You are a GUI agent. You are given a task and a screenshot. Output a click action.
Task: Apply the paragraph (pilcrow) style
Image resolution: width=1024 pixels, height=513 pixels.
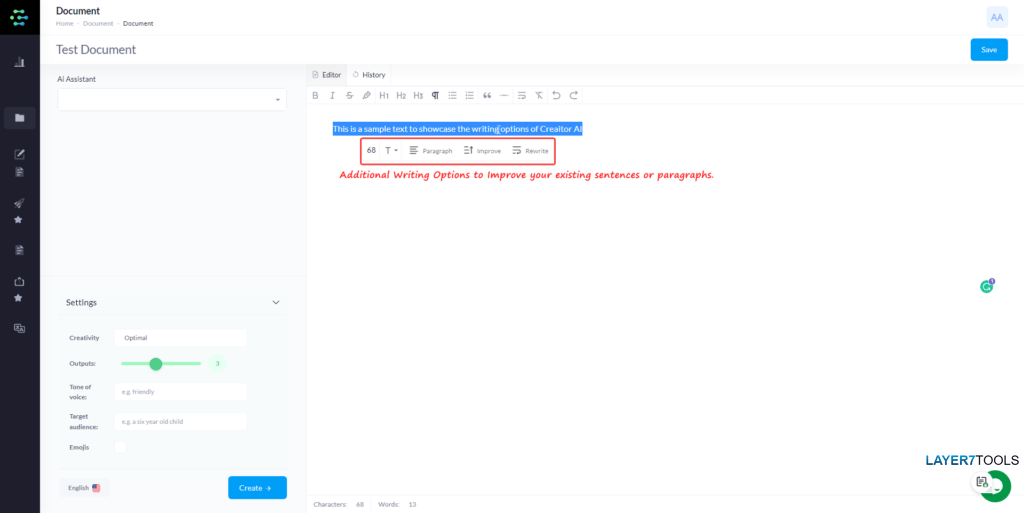click(435, 95)
